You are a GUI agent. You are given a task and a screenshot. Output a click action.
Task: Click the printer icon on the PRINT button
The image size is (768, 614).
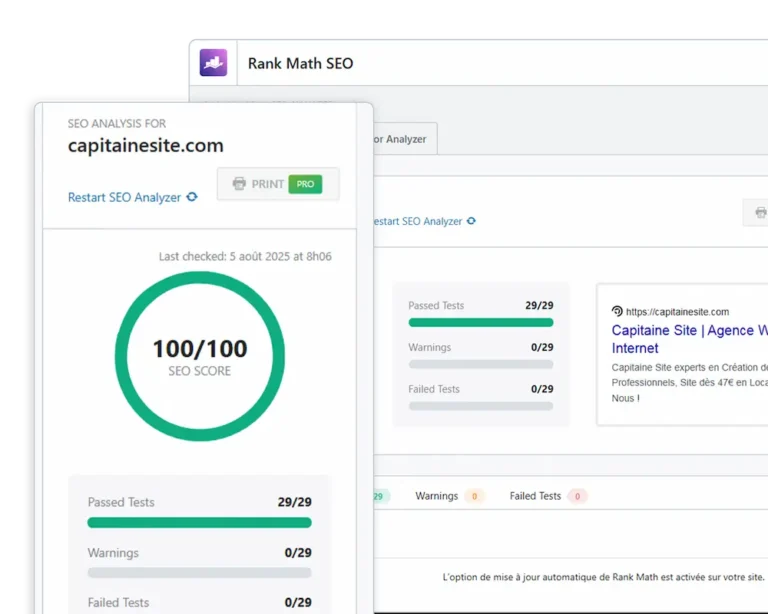(239, 184)
